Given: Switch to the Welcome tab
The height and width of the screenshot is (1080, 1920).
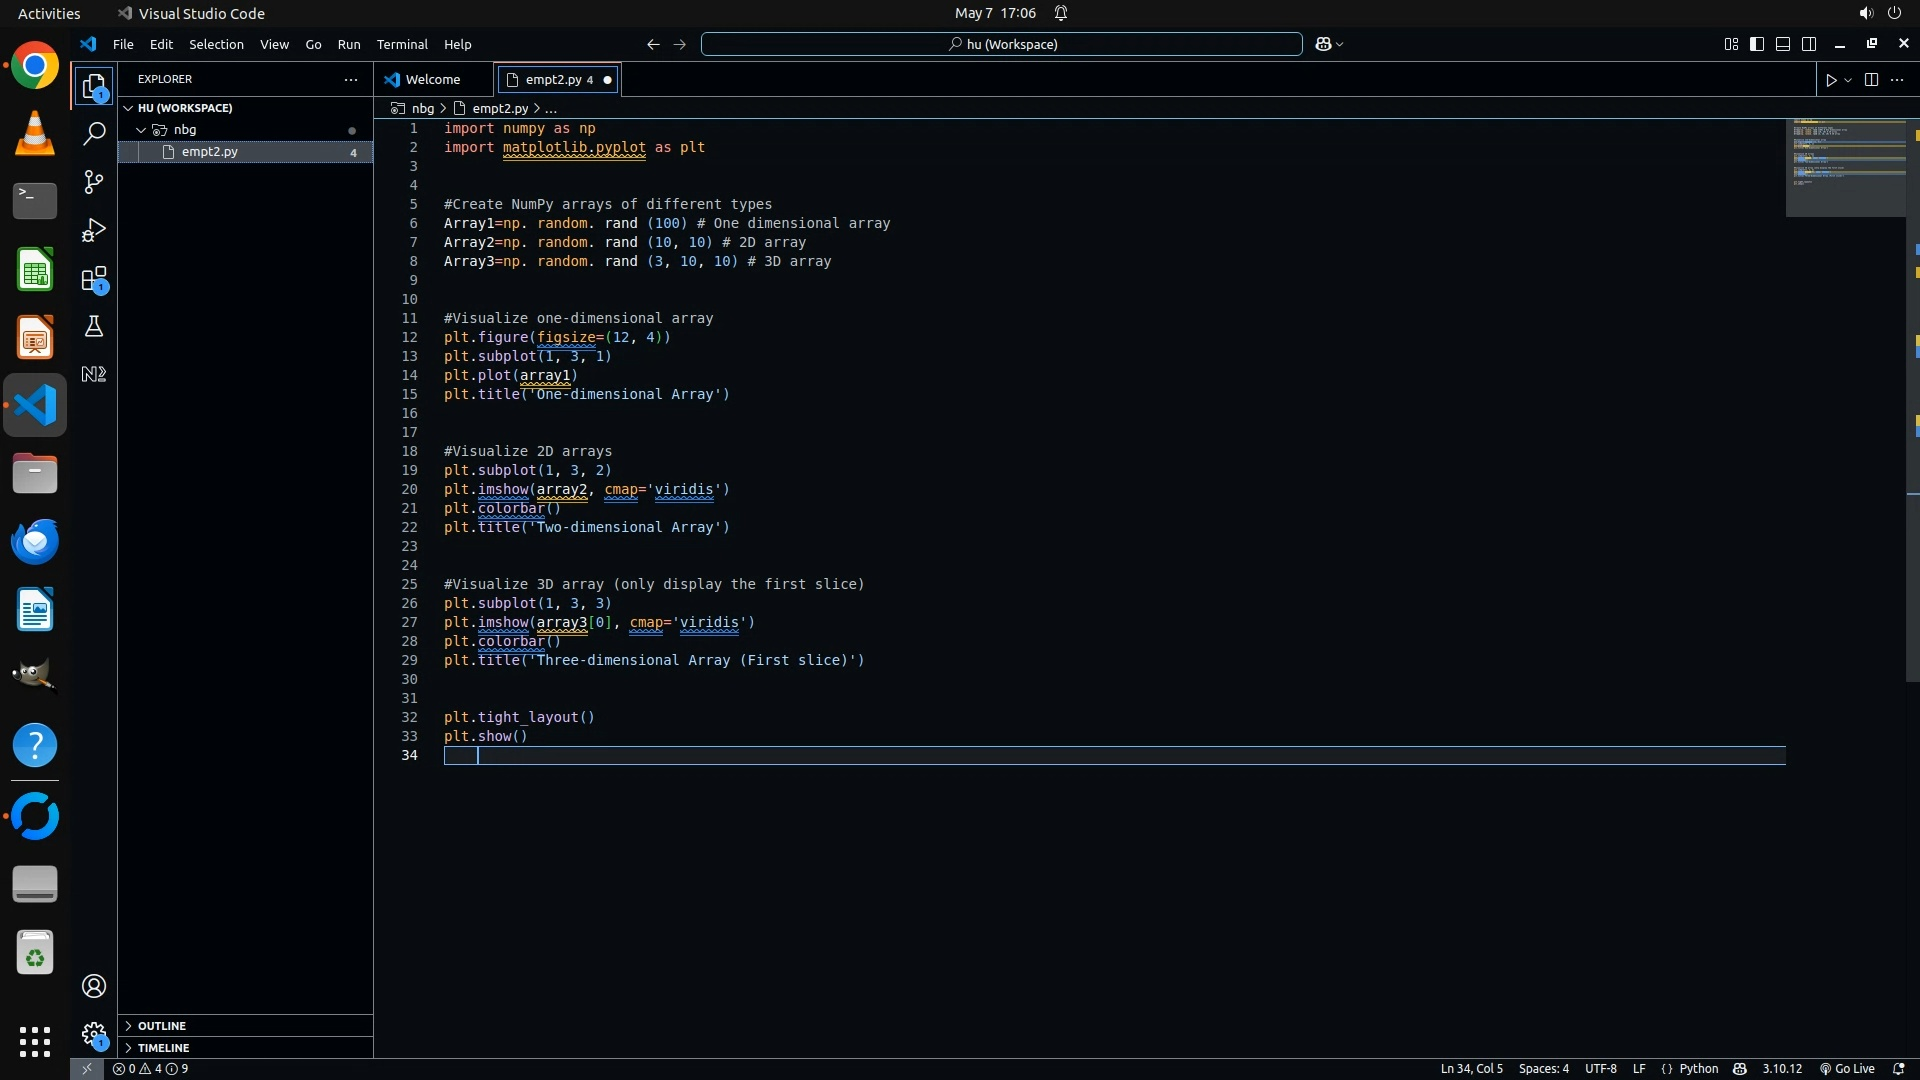Looking at the screenshot, I should click(432, 80).
